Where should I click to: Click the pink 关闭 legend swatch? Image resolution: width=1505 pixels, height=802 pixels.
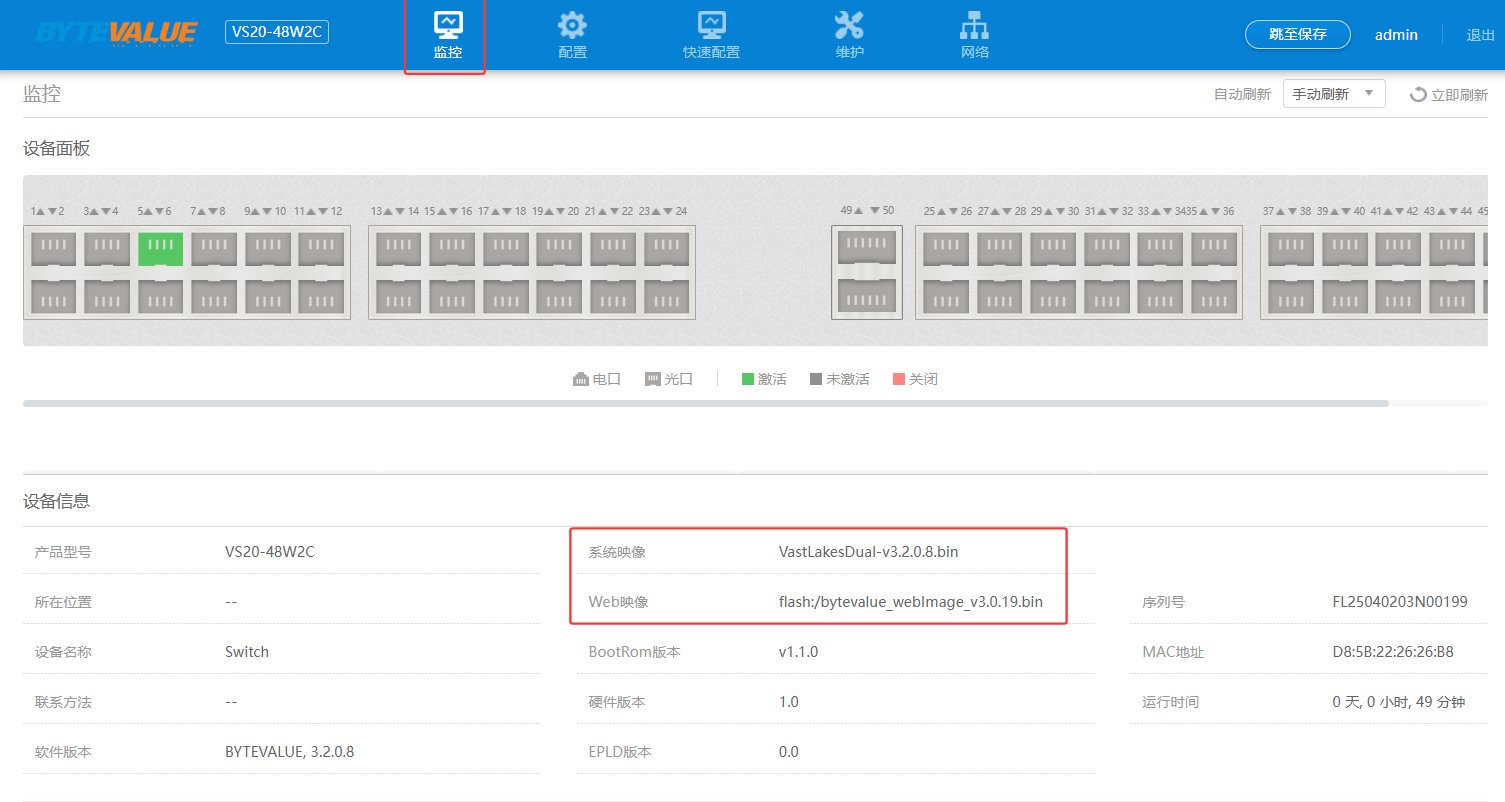pos(899,379)
